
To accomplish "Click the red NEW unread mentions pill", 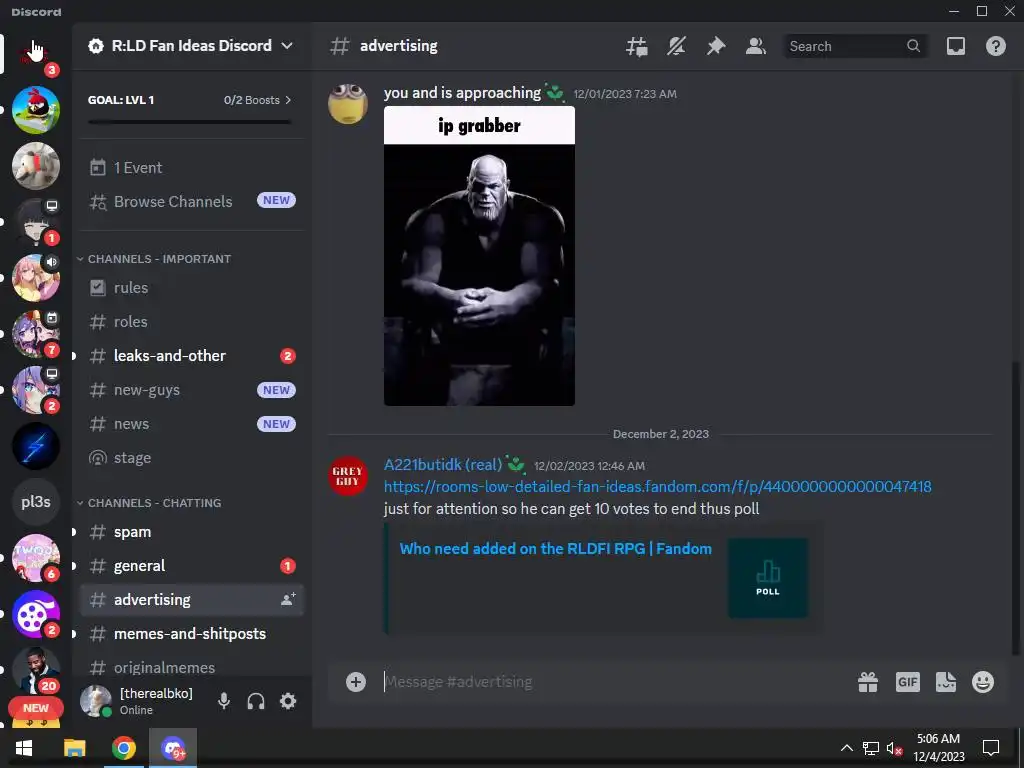I will tap(35, 708).
